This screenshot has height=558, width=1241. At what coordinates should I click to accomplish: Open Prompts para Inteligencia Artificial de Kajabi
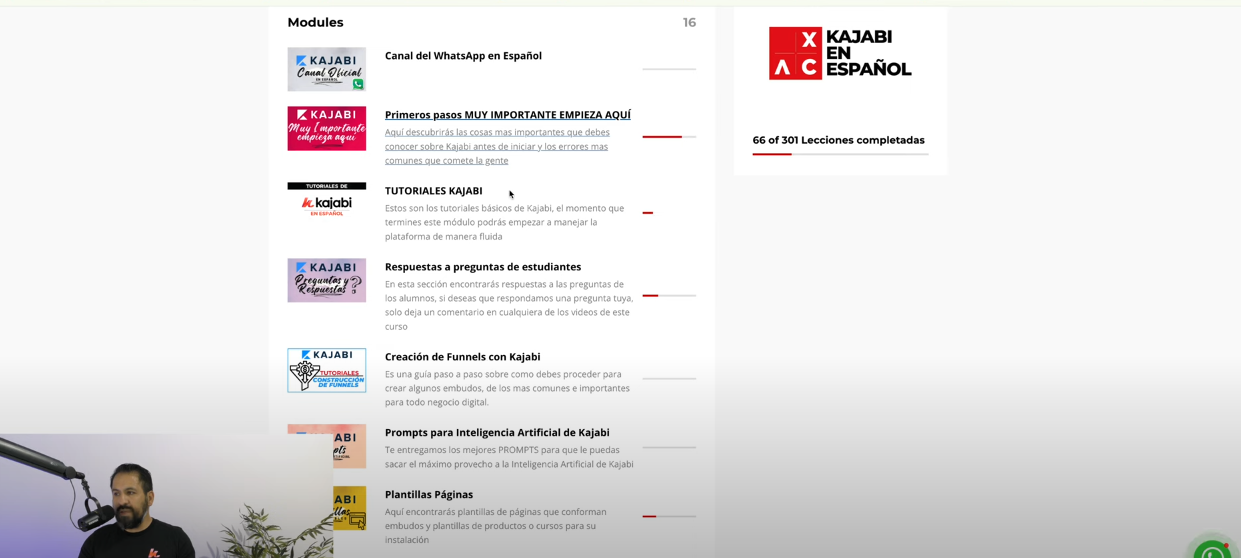click(x=497, y=433)
